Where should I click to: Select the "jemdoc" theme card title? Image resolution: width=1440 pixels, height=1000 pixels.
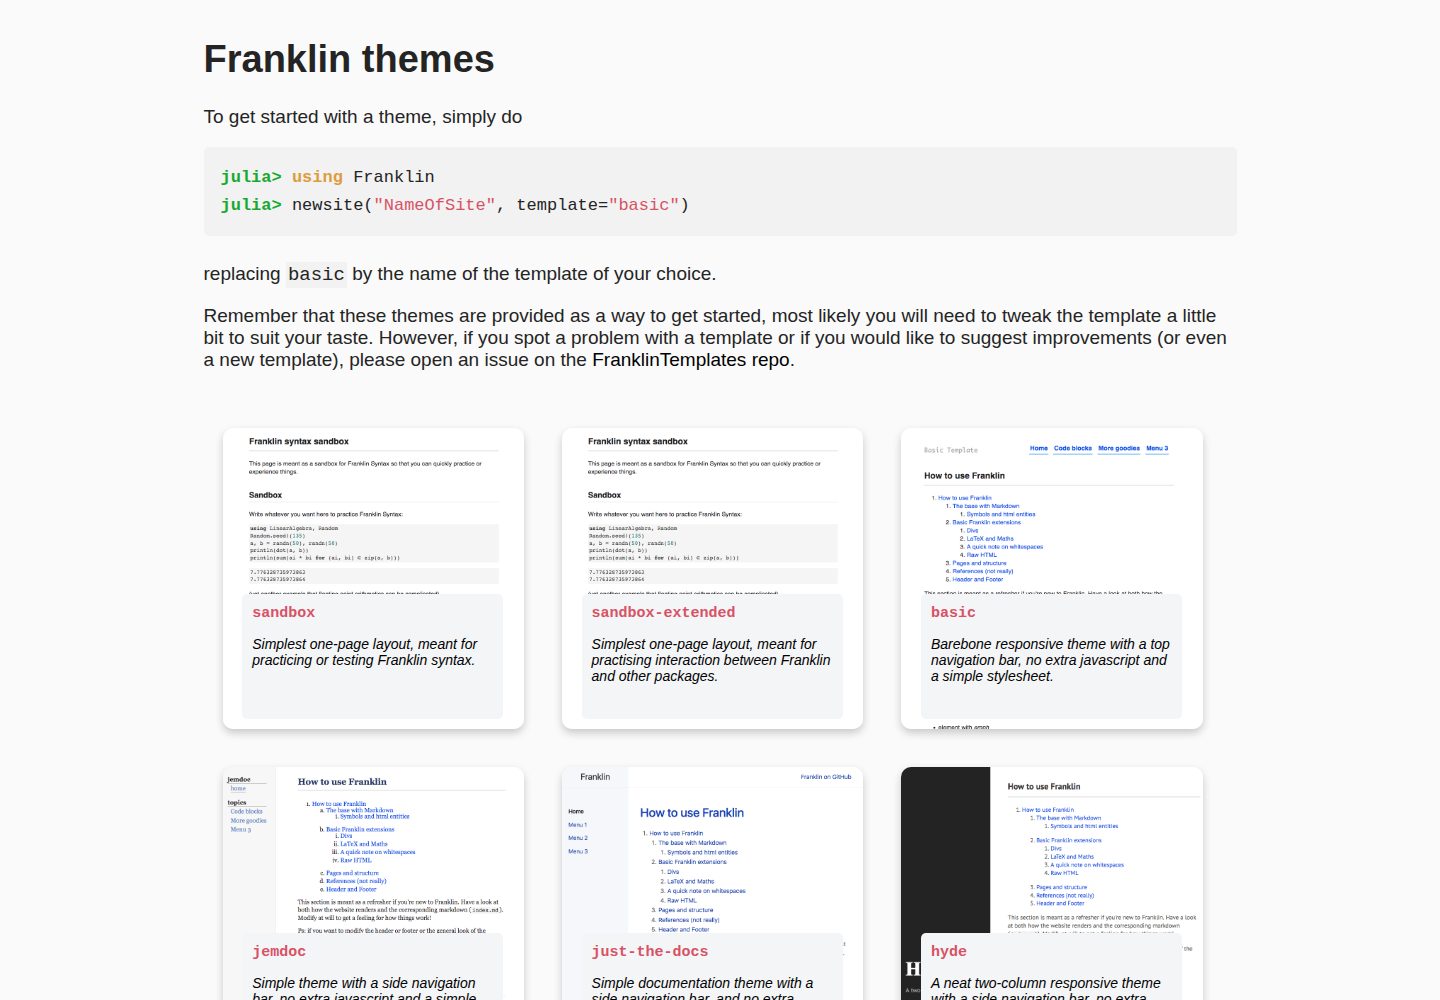[x=279, y=951]
